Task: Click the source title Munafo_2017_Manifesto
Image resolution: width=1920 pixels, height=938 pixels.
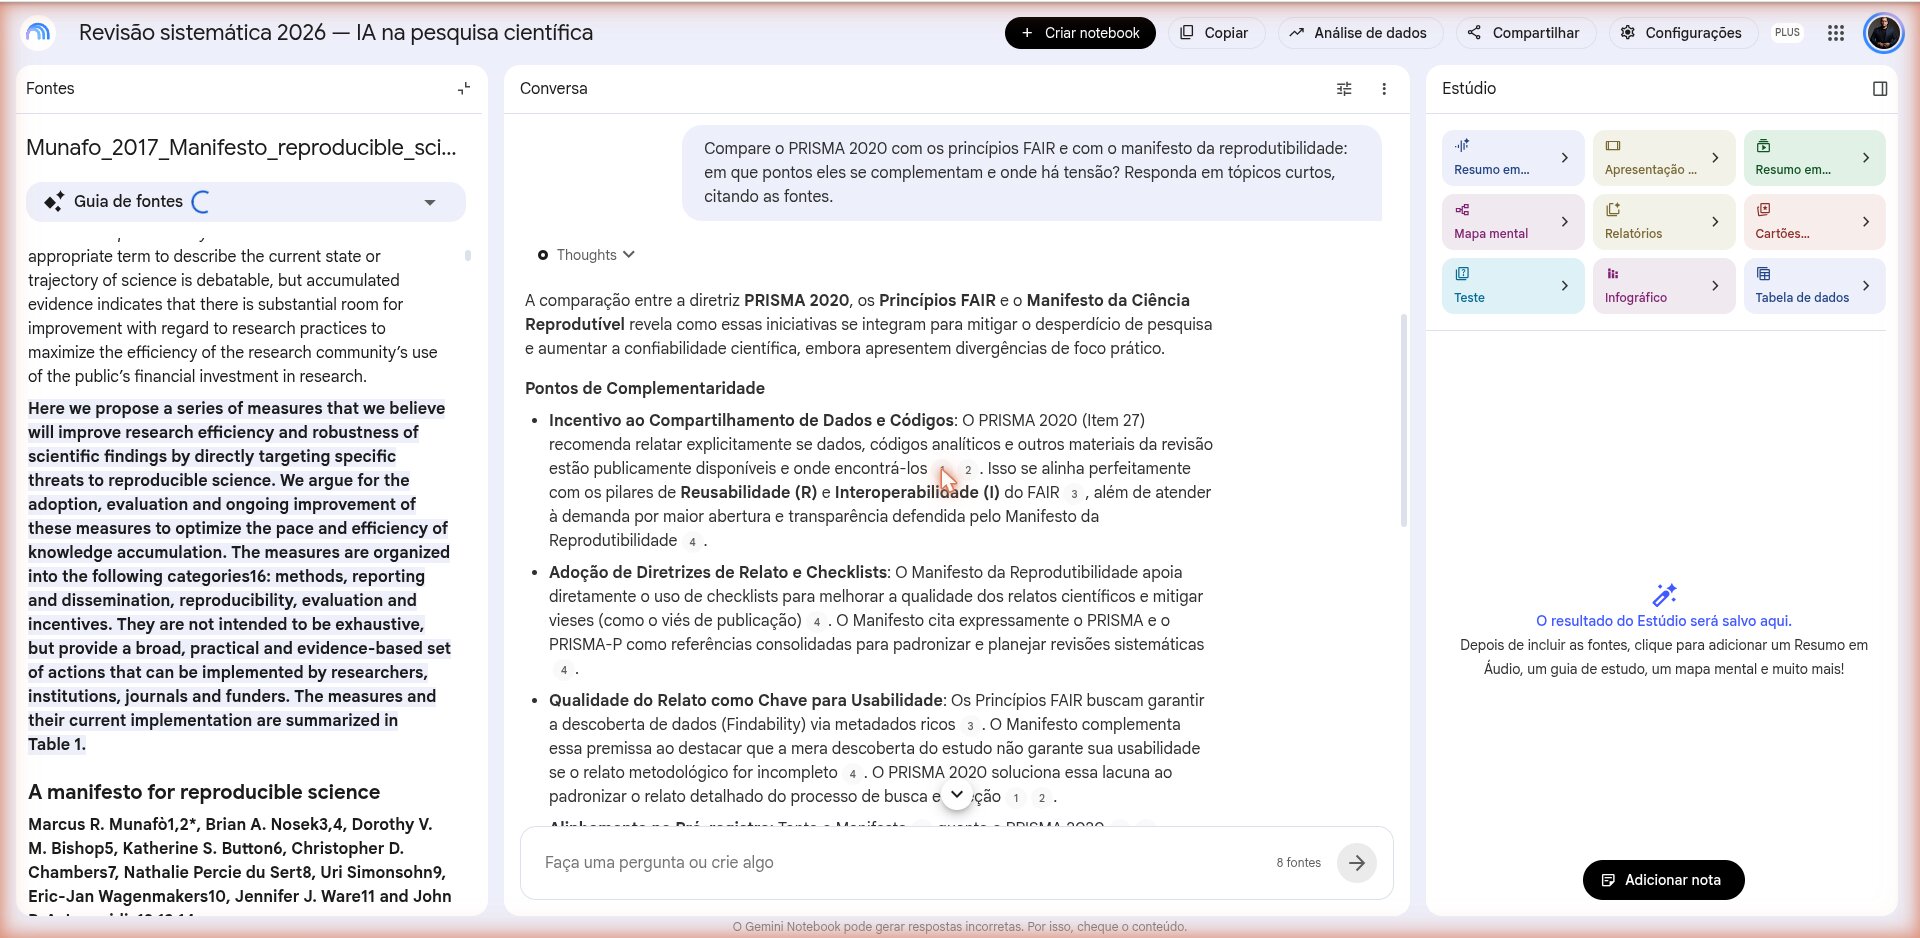Action: (241, 148)
